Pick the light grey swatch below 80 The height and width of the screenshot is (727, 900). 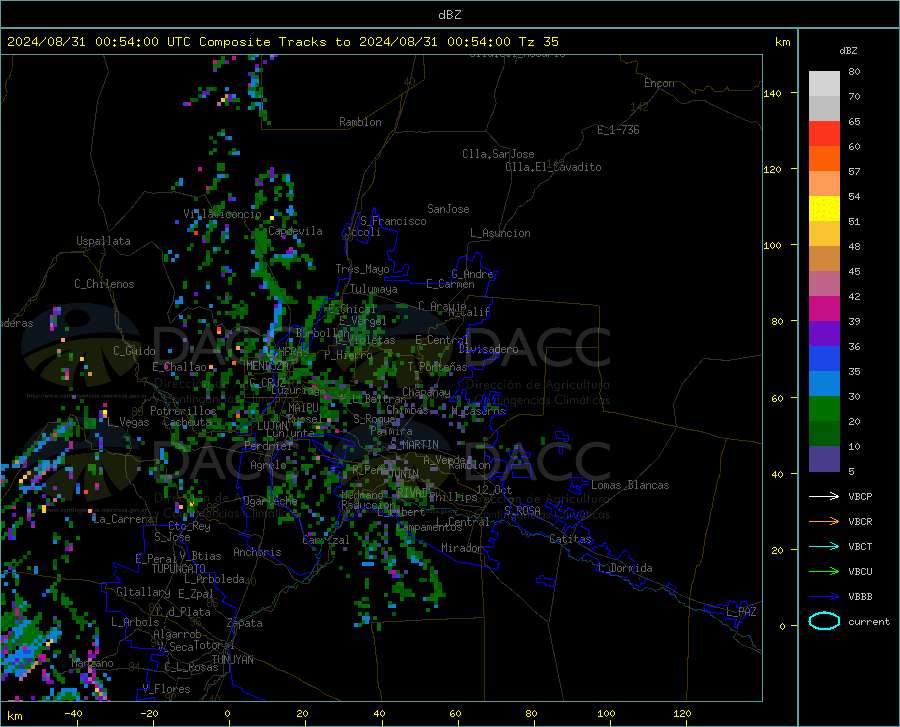tap(824, 84)
